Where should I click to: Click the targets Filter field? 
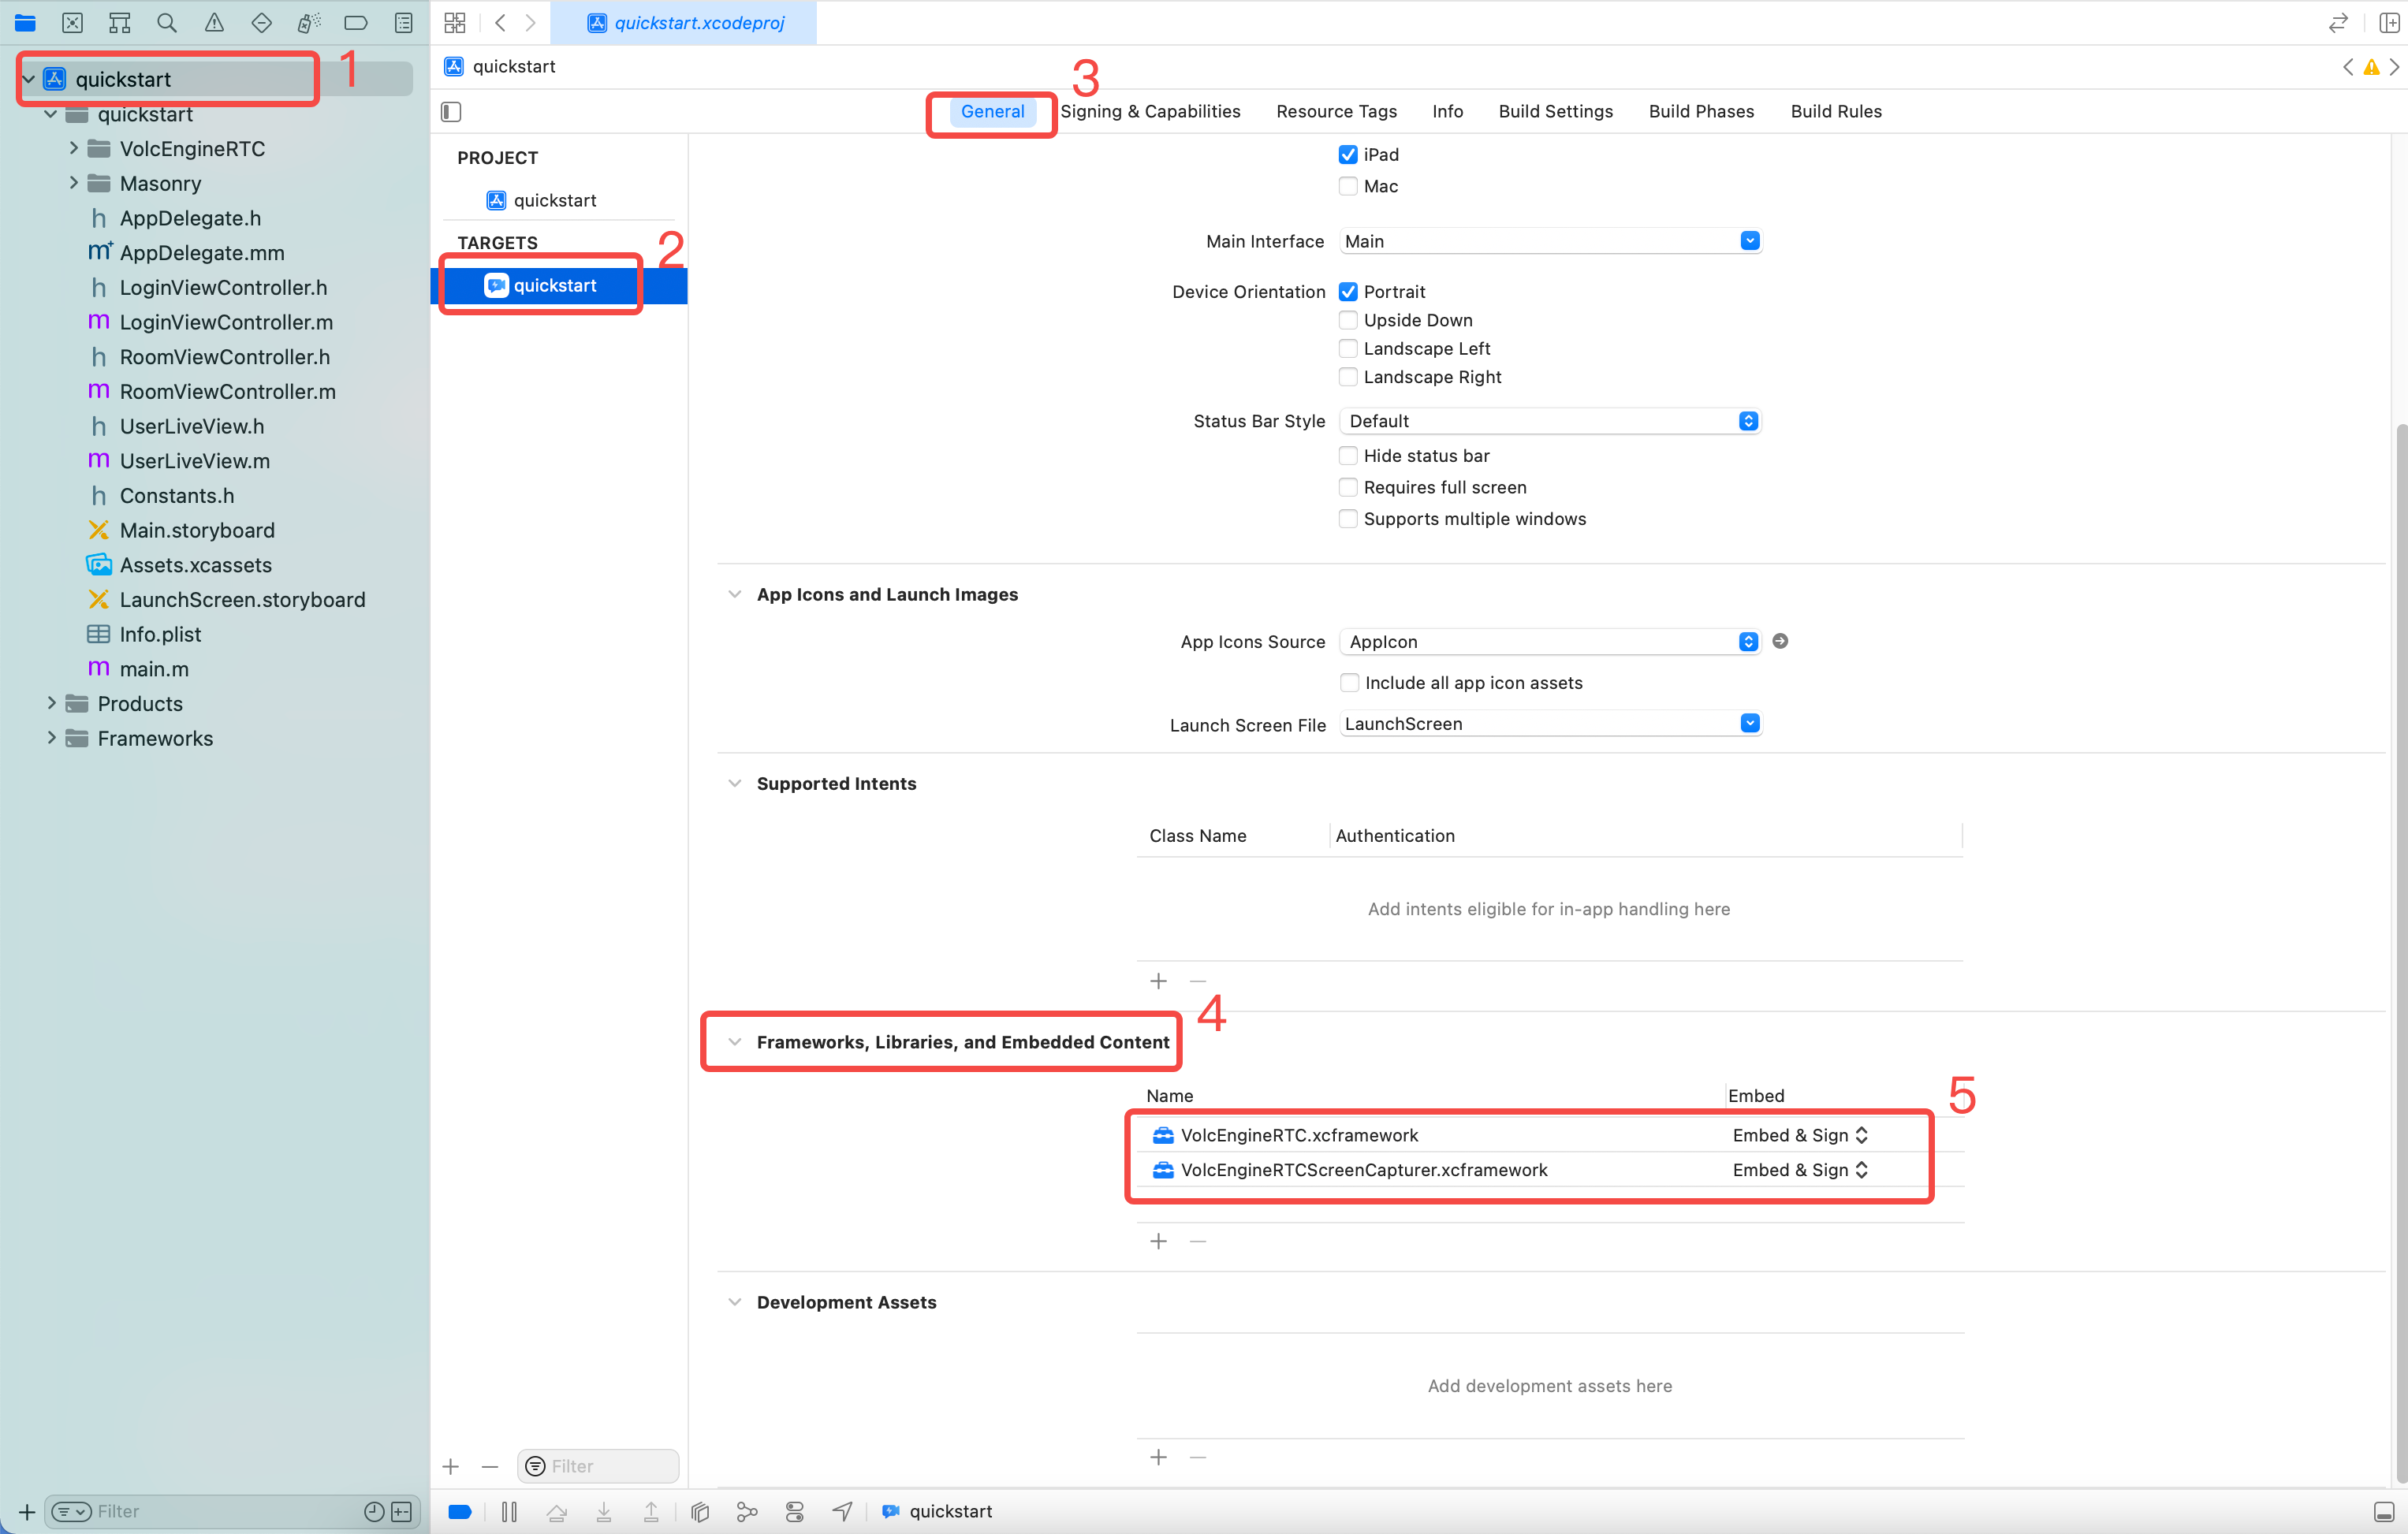598,1465
